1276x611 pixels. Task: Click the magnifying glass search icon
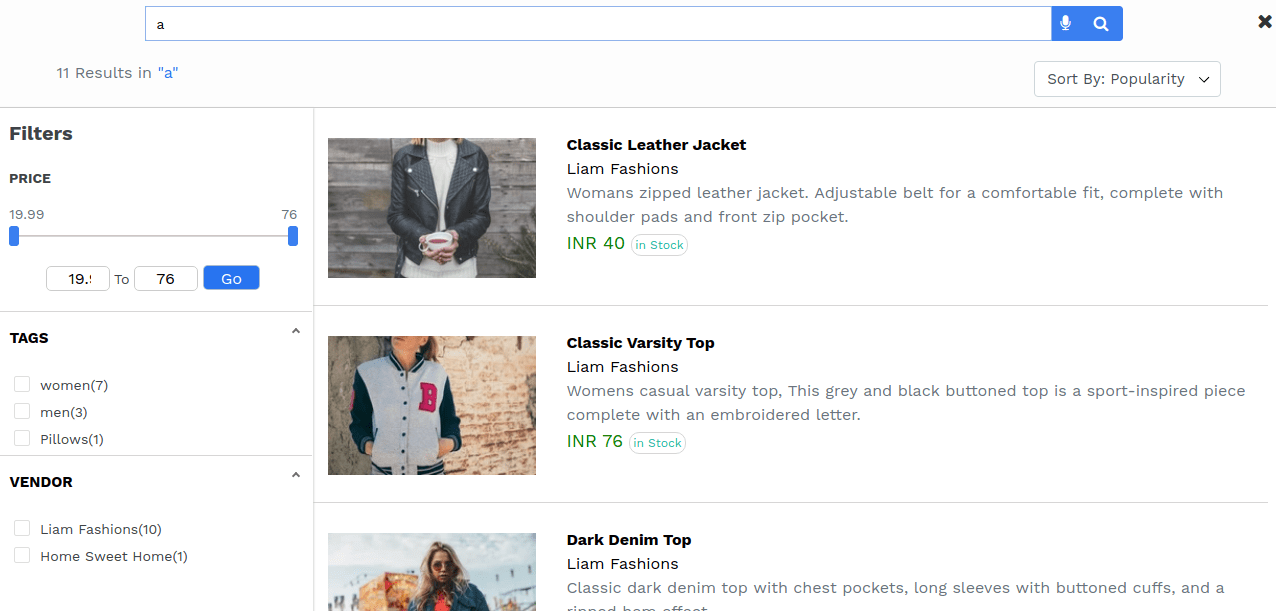click(x=1101, y=24)
